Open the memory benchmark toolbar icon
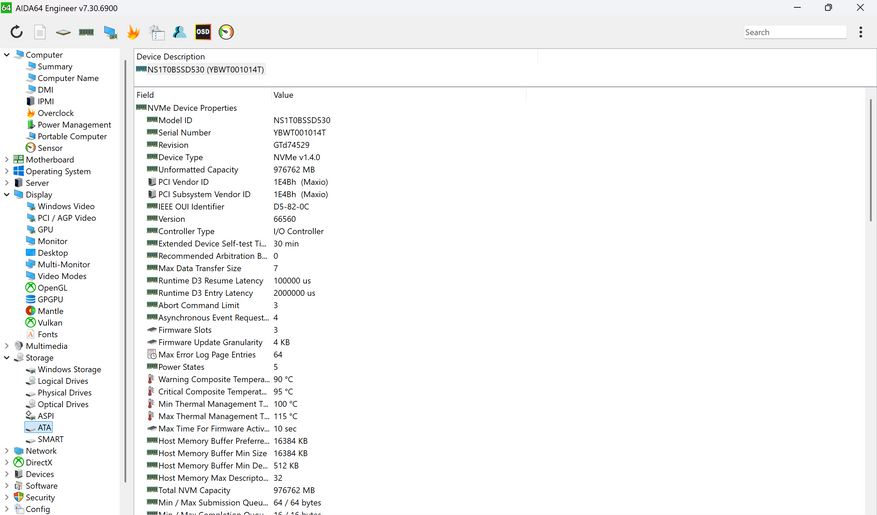The height and width of the screenshot is (515, 877). click(x=86, y=32)
